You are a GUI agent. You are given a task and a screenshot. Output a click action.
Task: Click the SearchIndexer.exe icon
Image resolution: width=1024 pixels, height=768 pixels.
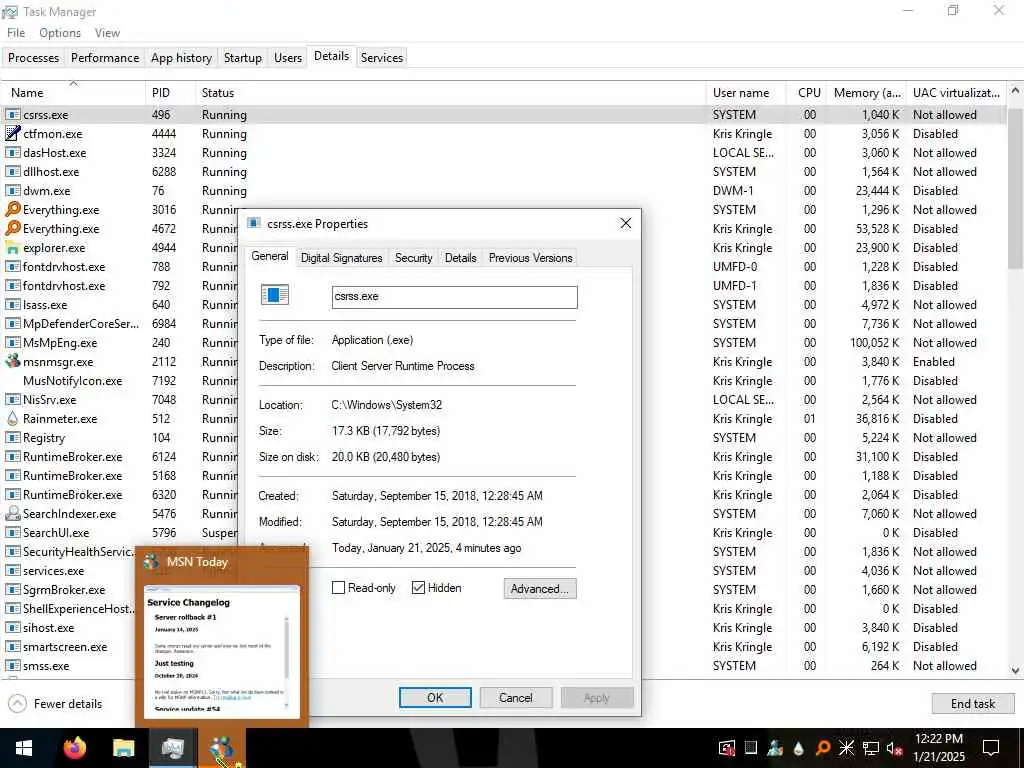[12, 513]
